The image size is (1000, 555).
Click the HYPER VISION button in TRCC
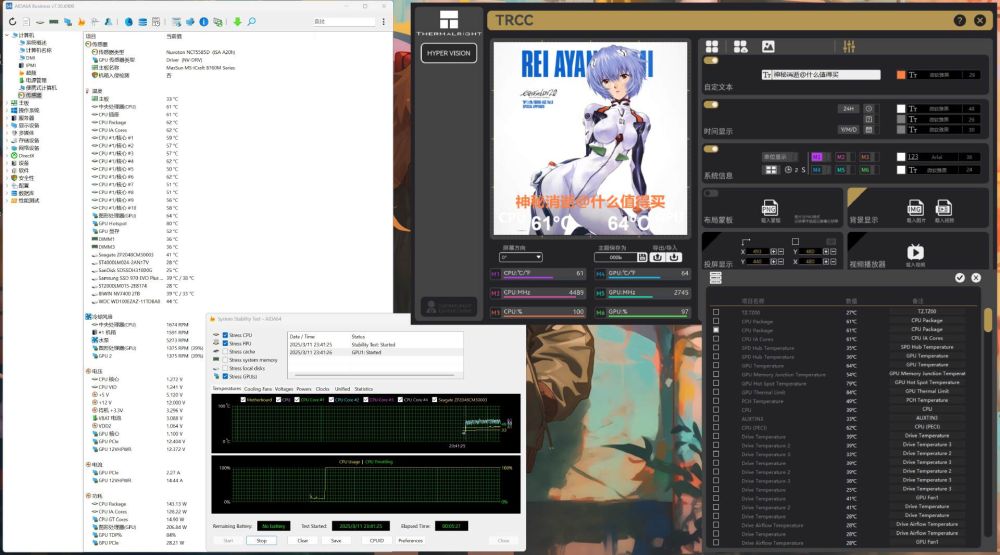(x=448, y=53)
